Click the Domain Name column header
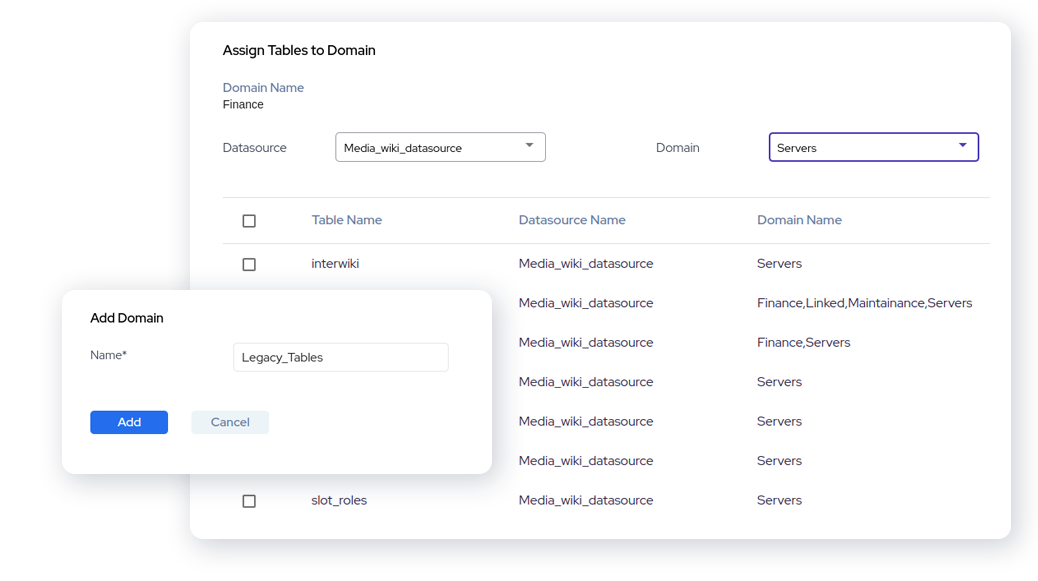Image resolution: width=1038 pixels, height=581 pixels. click(x=799, y=220)
